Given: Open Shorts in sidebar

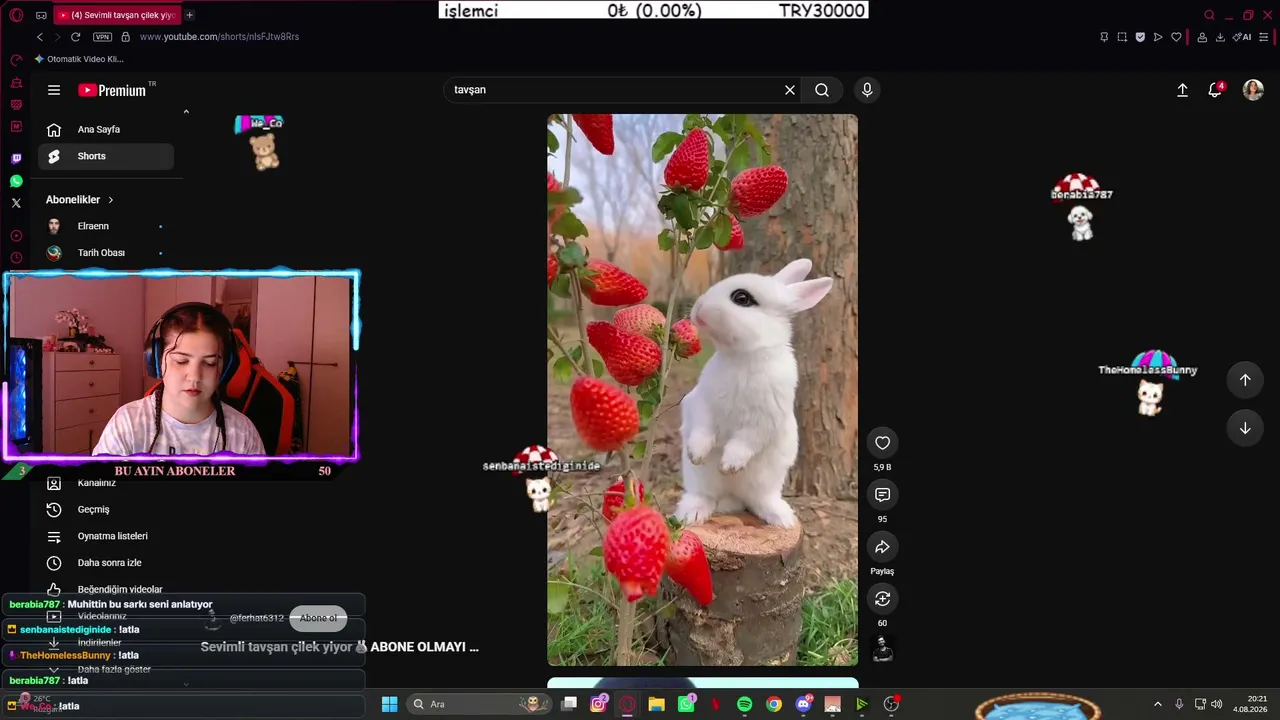Looking at the screenshot, I should click(x=106, y=156).
